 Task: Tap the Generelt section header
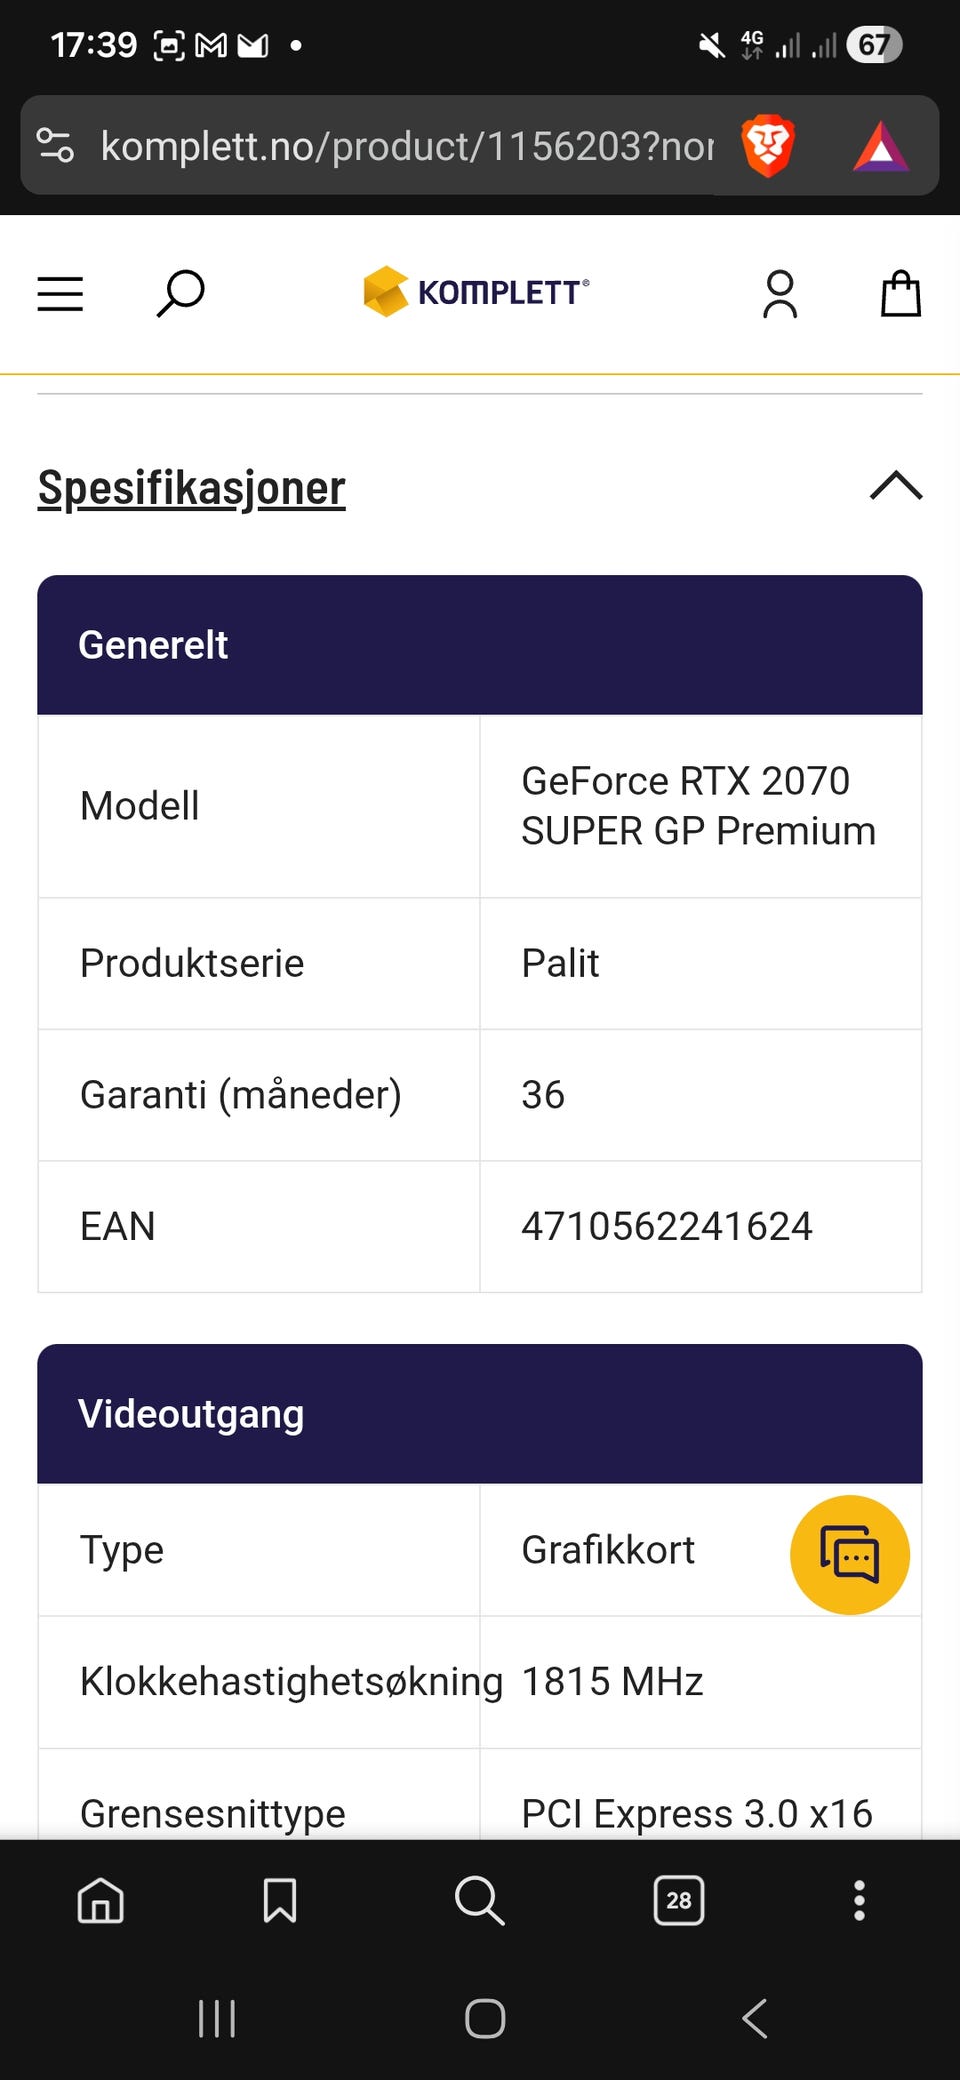(480, 645)
